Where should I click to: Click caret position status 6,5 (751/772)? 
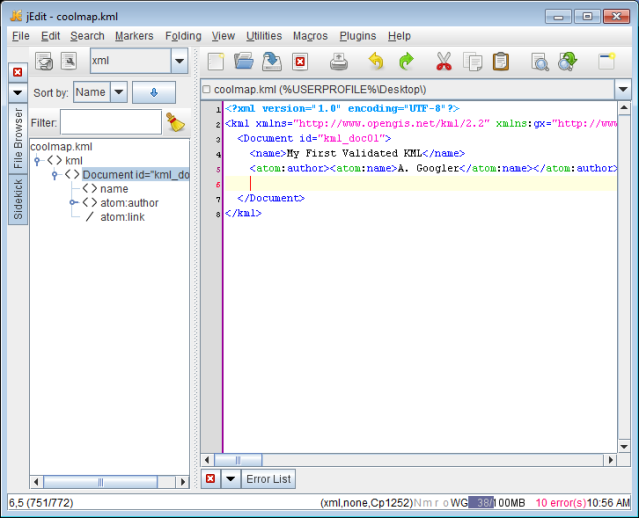tap(41, 503)
